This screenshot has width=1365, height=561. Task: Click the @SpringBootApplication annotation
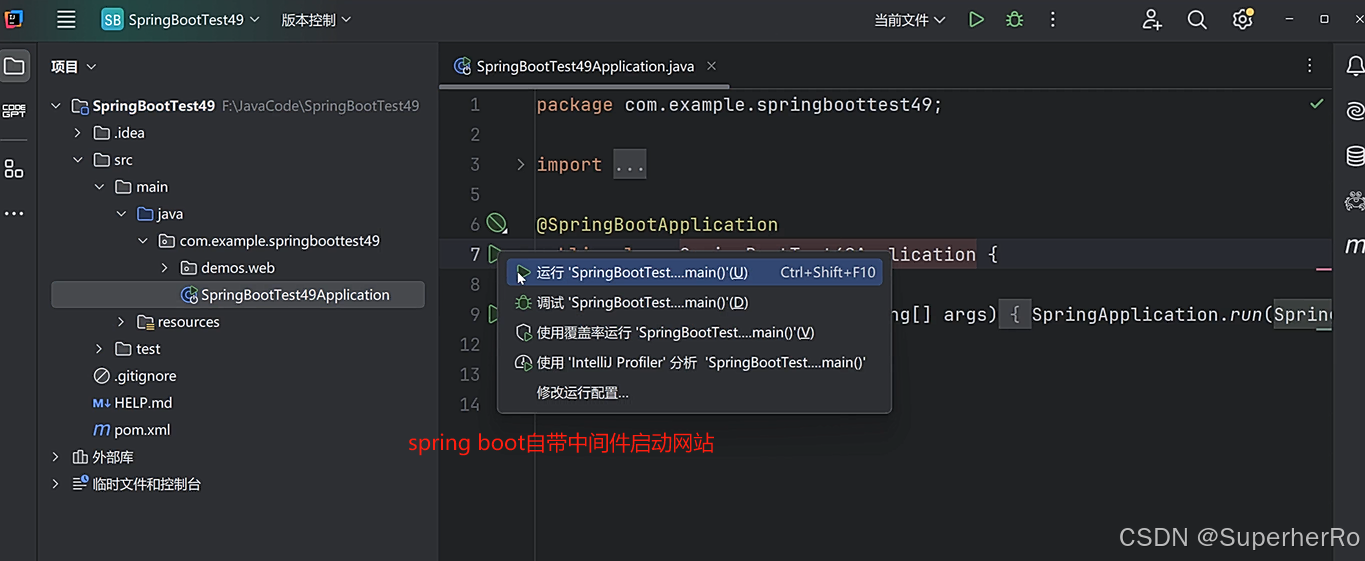coord(657,225)
